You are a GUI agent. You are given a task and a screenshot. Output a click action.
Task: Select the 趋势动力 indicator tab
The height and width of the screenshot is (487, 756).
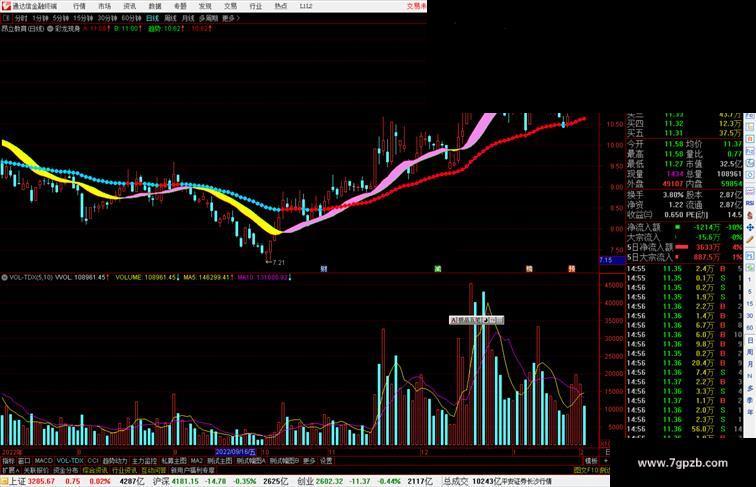point(115,461)
